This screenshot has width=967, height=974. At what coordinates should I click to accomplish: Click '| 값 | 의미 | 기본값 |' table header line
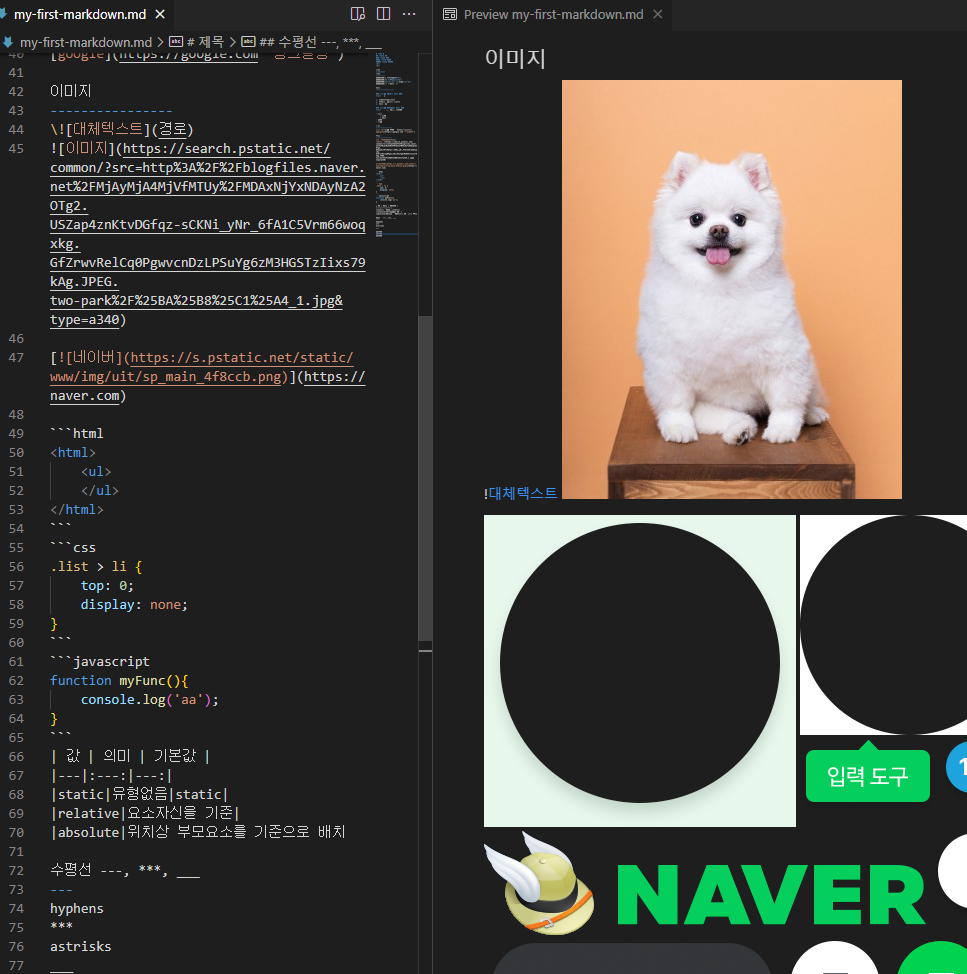pos(130,757)
